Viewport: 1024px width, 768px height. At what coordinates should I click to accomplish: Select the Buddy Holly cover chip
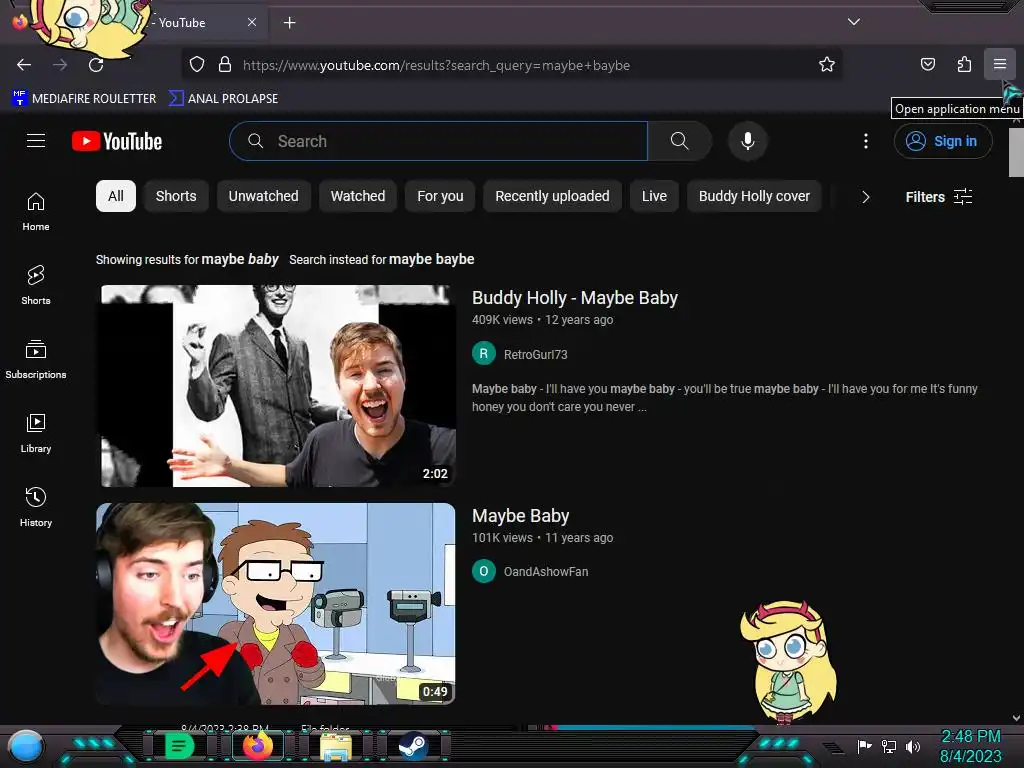[754, 196]
